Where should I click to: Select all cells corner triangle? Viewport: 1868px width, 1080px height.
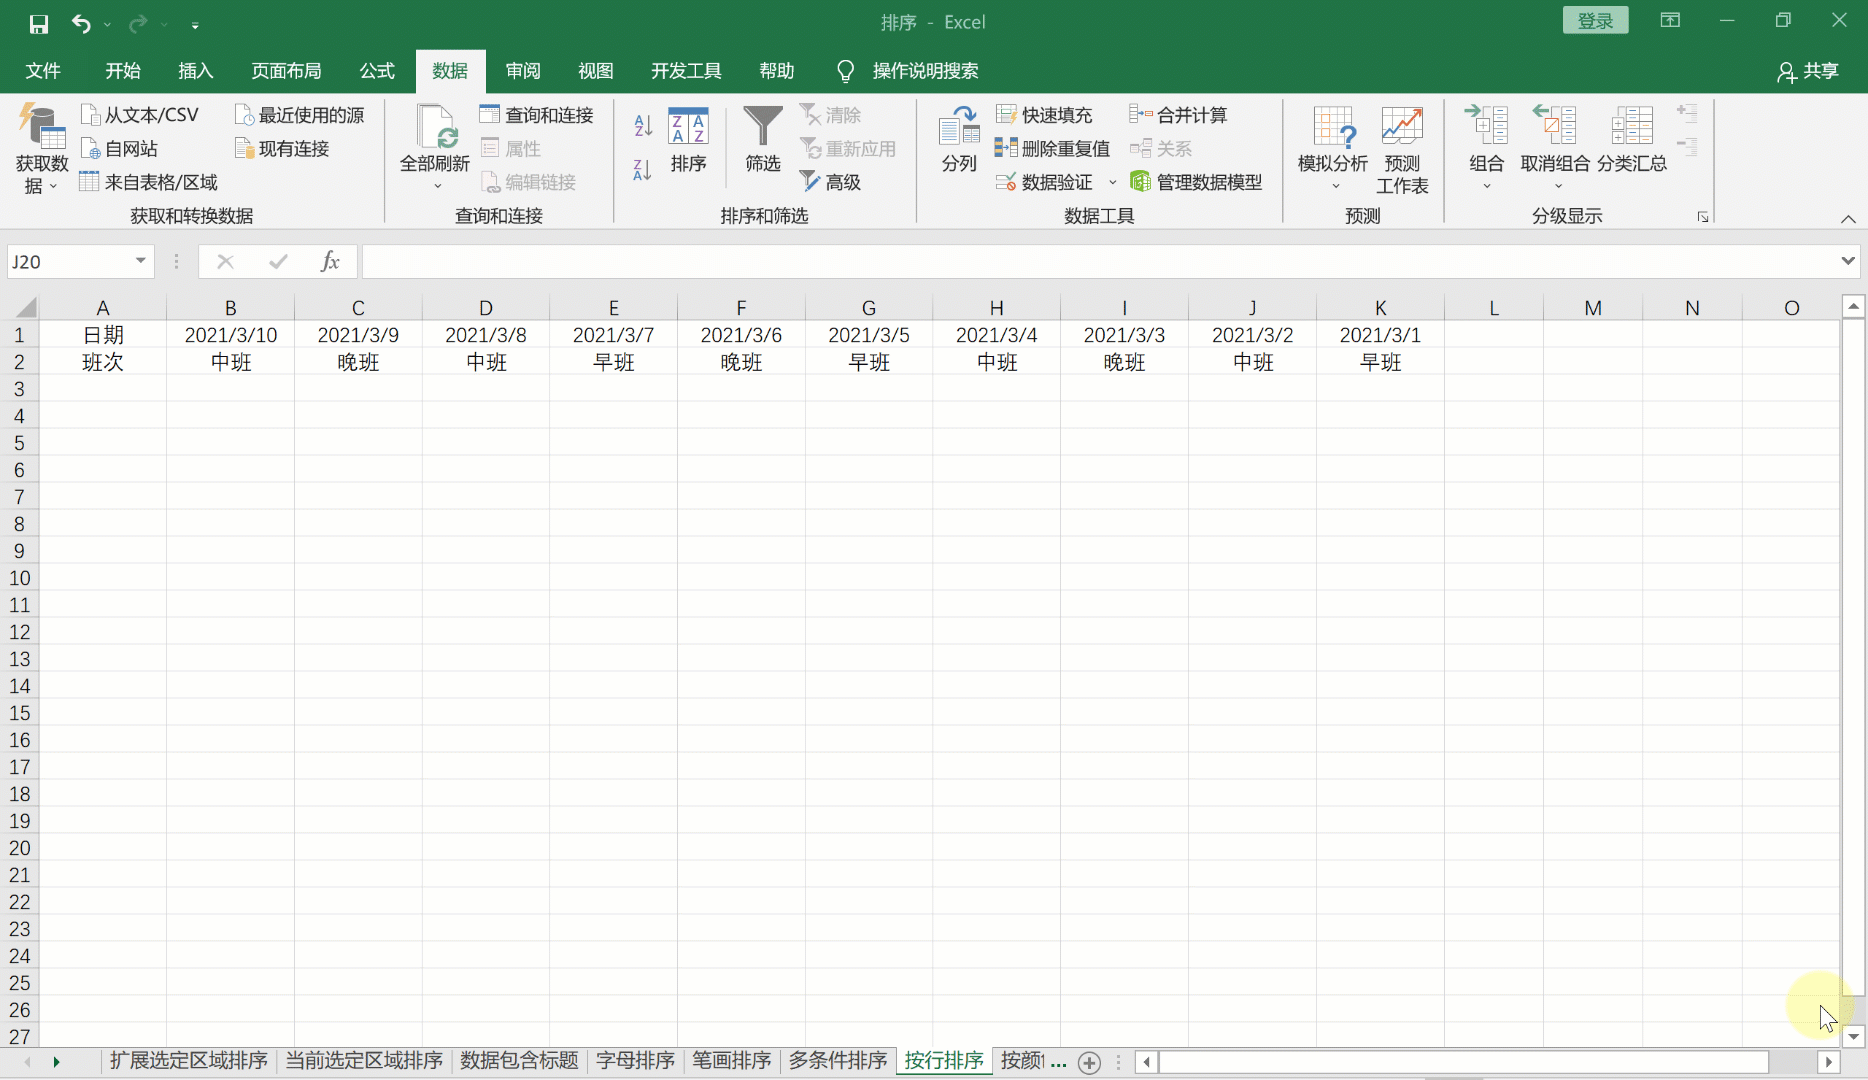click(24, 307)
